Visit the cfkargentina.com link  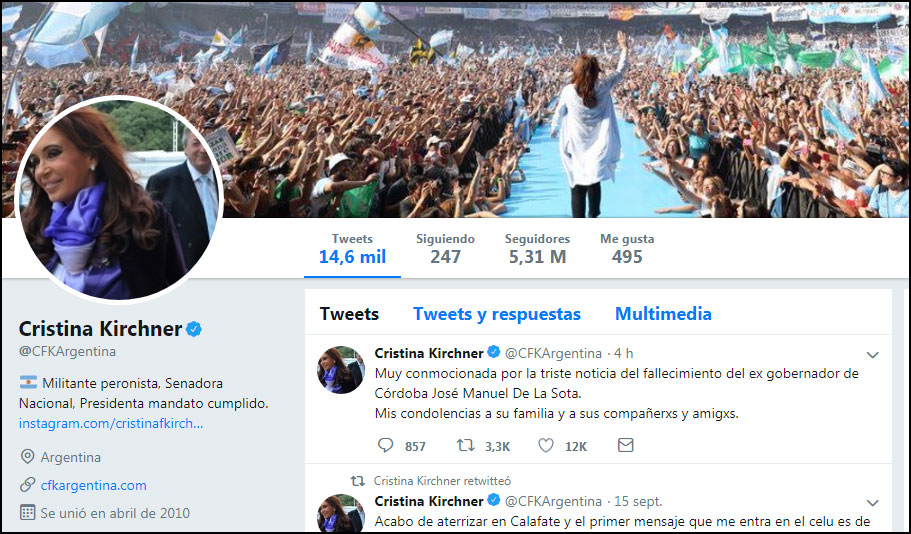pyautogui.click(x=94, y=485)
